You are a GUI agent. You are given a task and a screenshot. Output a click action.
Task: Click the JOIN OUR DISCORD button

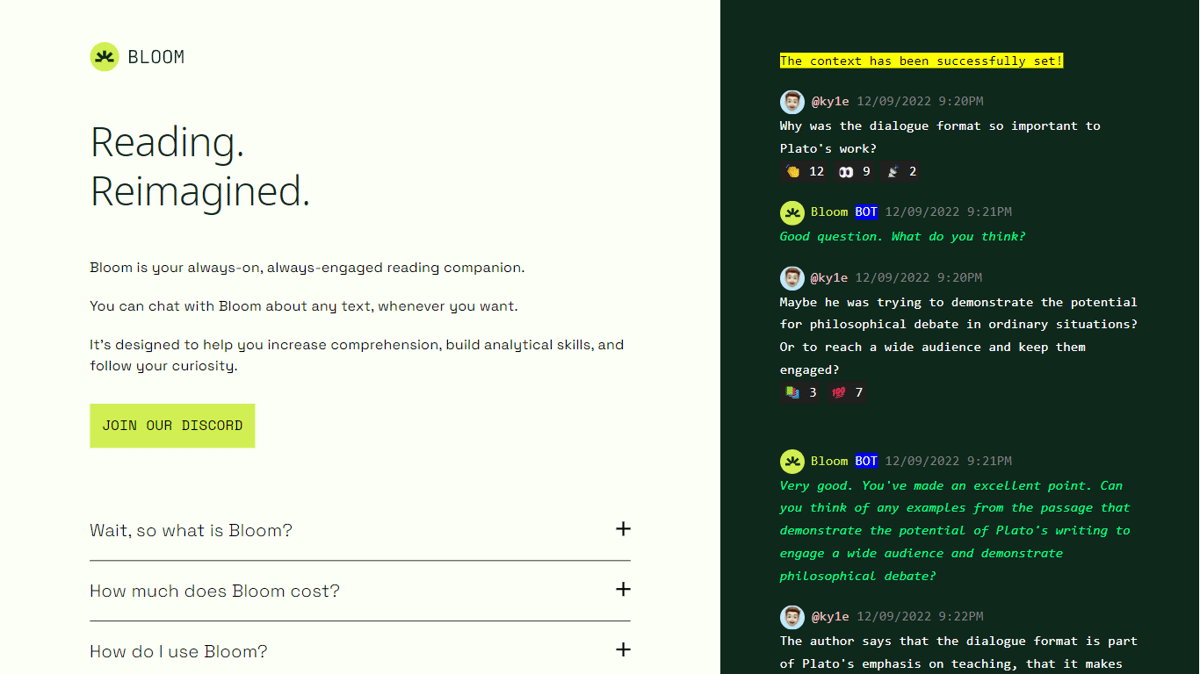(x=172, y=425)
